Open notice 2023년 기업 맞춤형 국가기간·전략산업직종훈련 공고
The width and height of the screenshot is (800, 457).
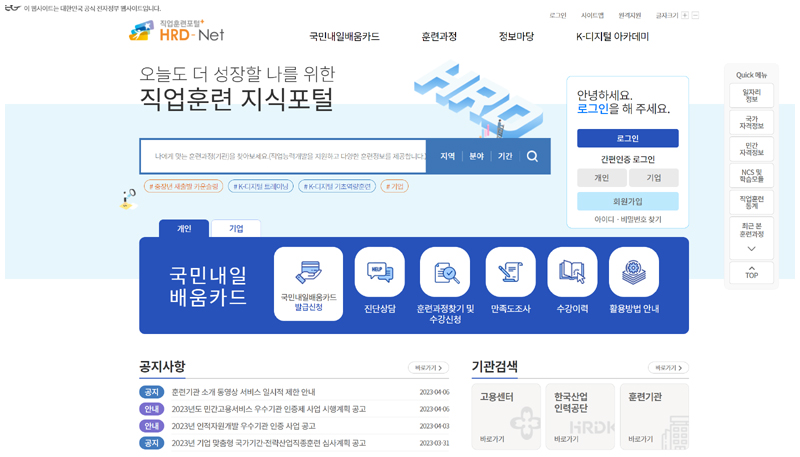268,443
